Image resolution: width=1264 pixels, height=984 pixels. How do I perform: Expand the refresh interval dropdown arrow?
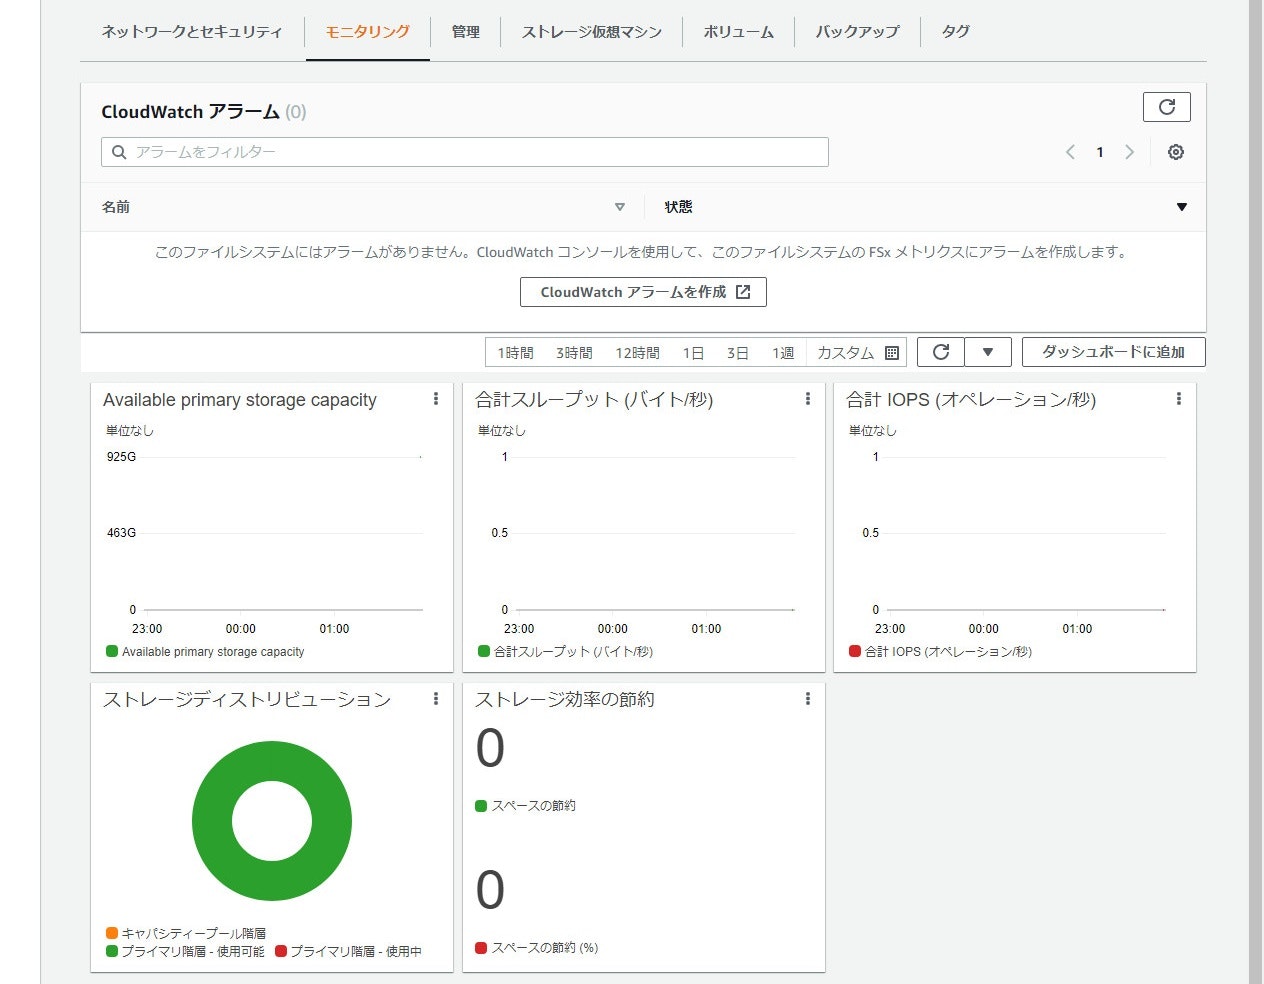988,352
